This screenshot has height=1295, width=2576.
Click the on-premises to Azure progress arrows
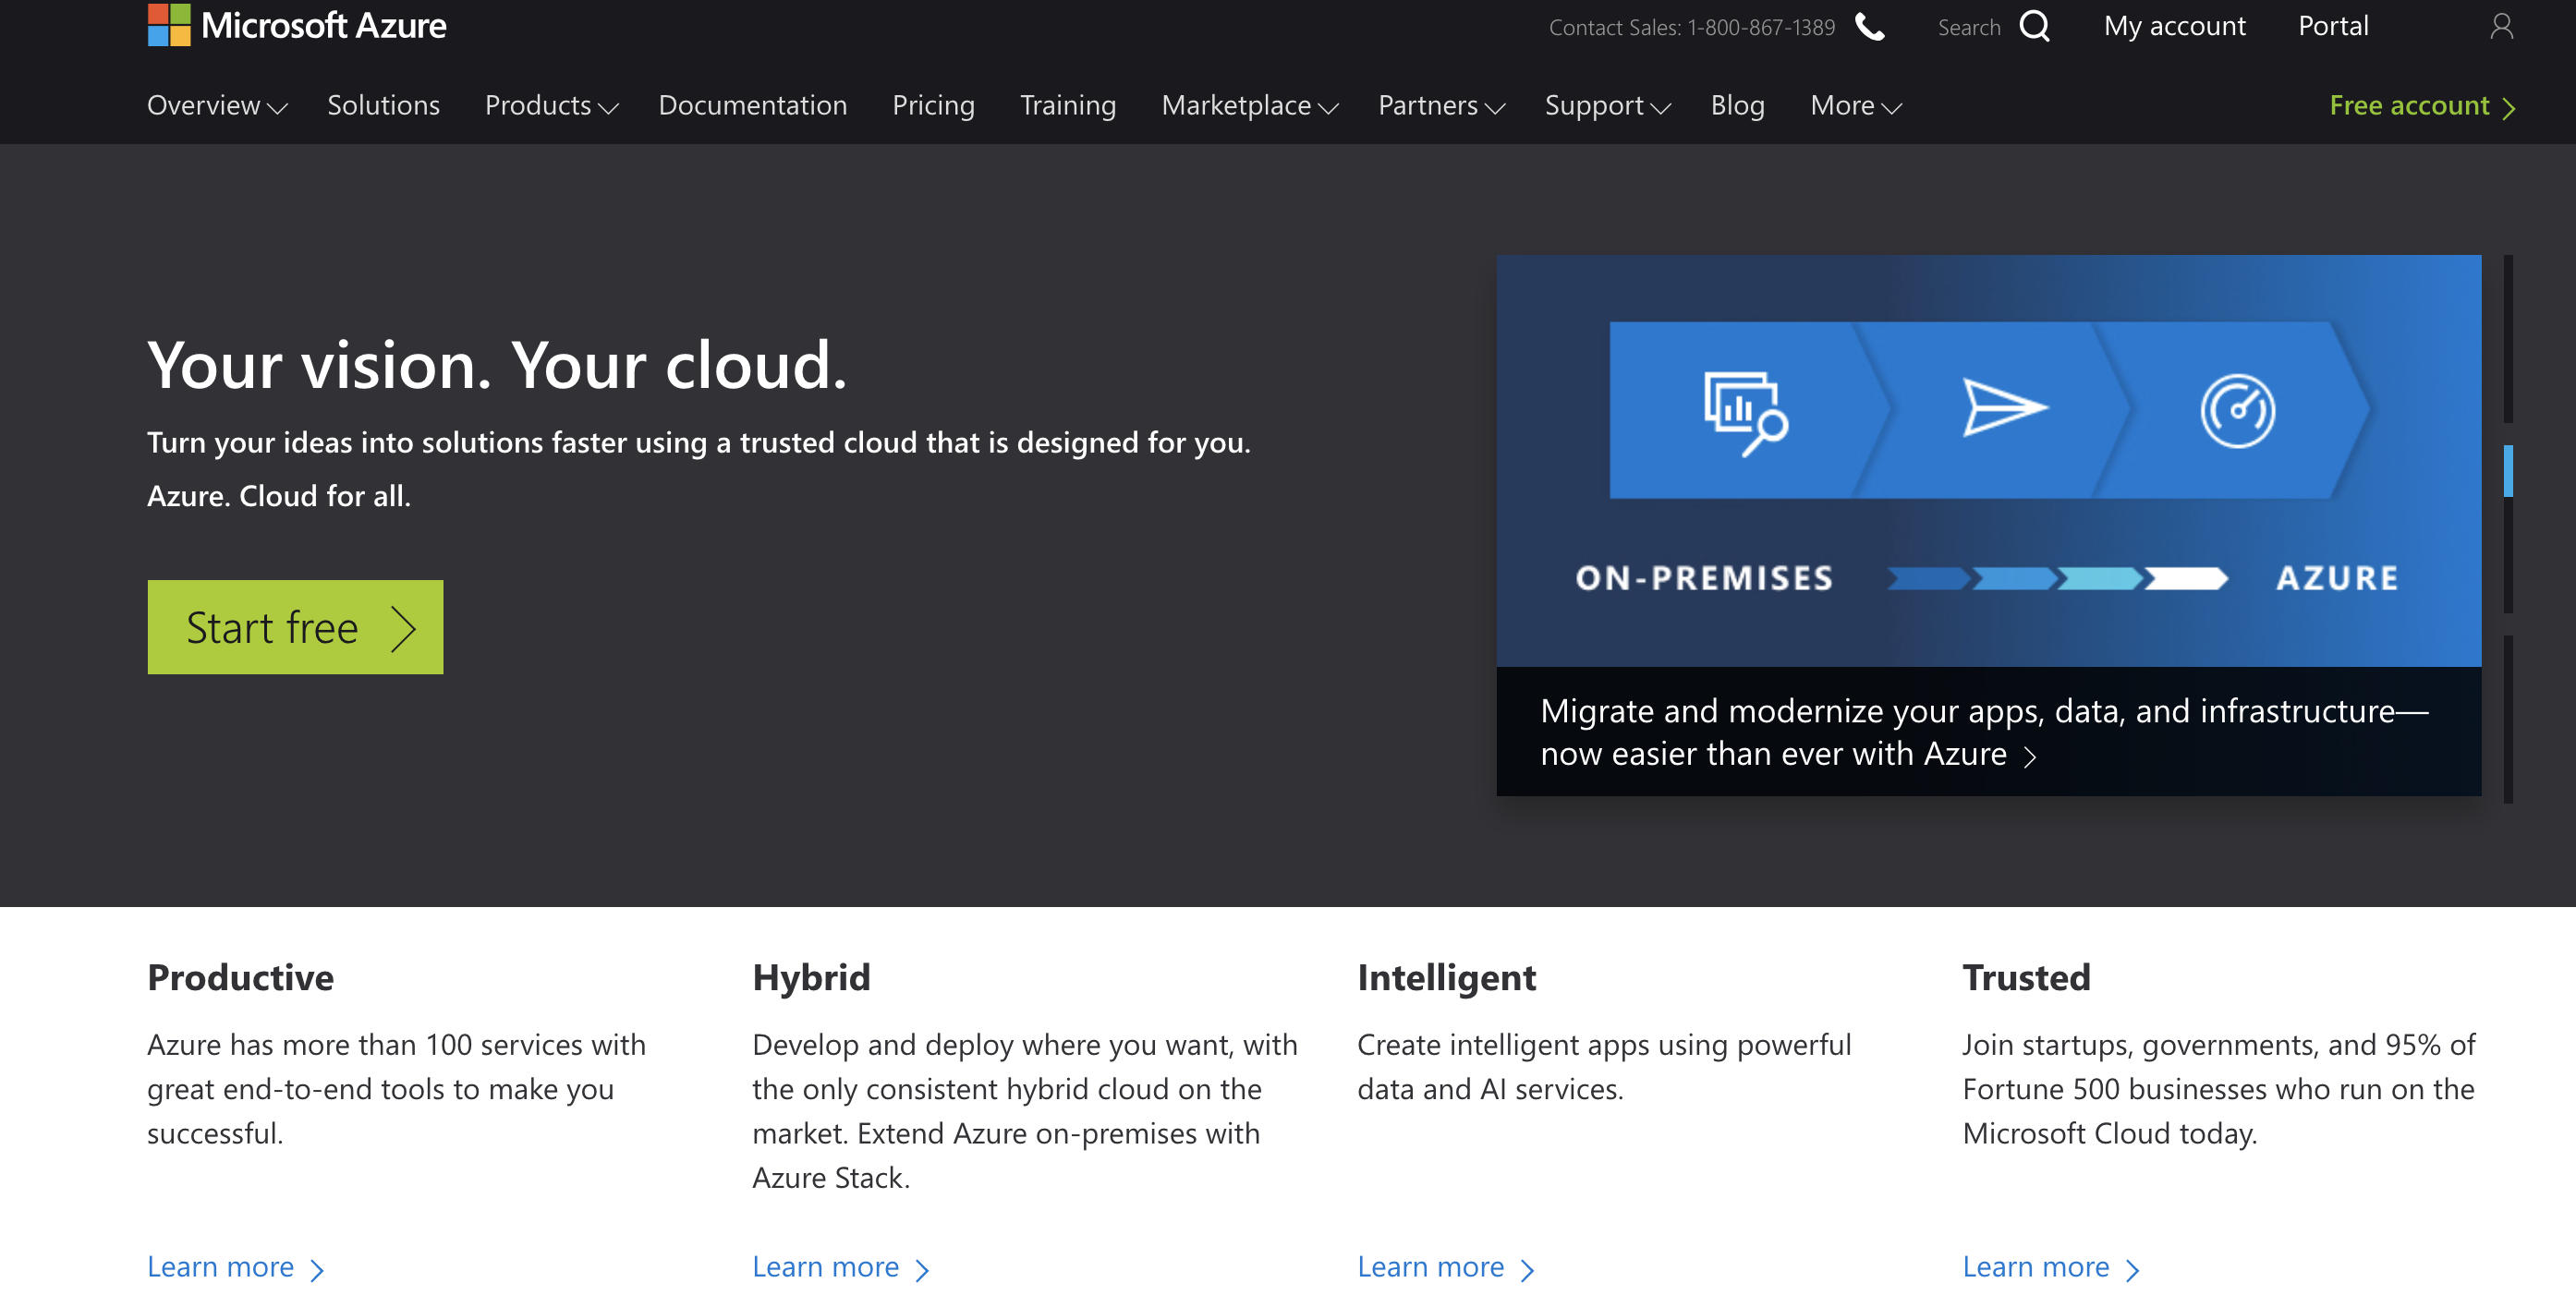pos(2056,578)
